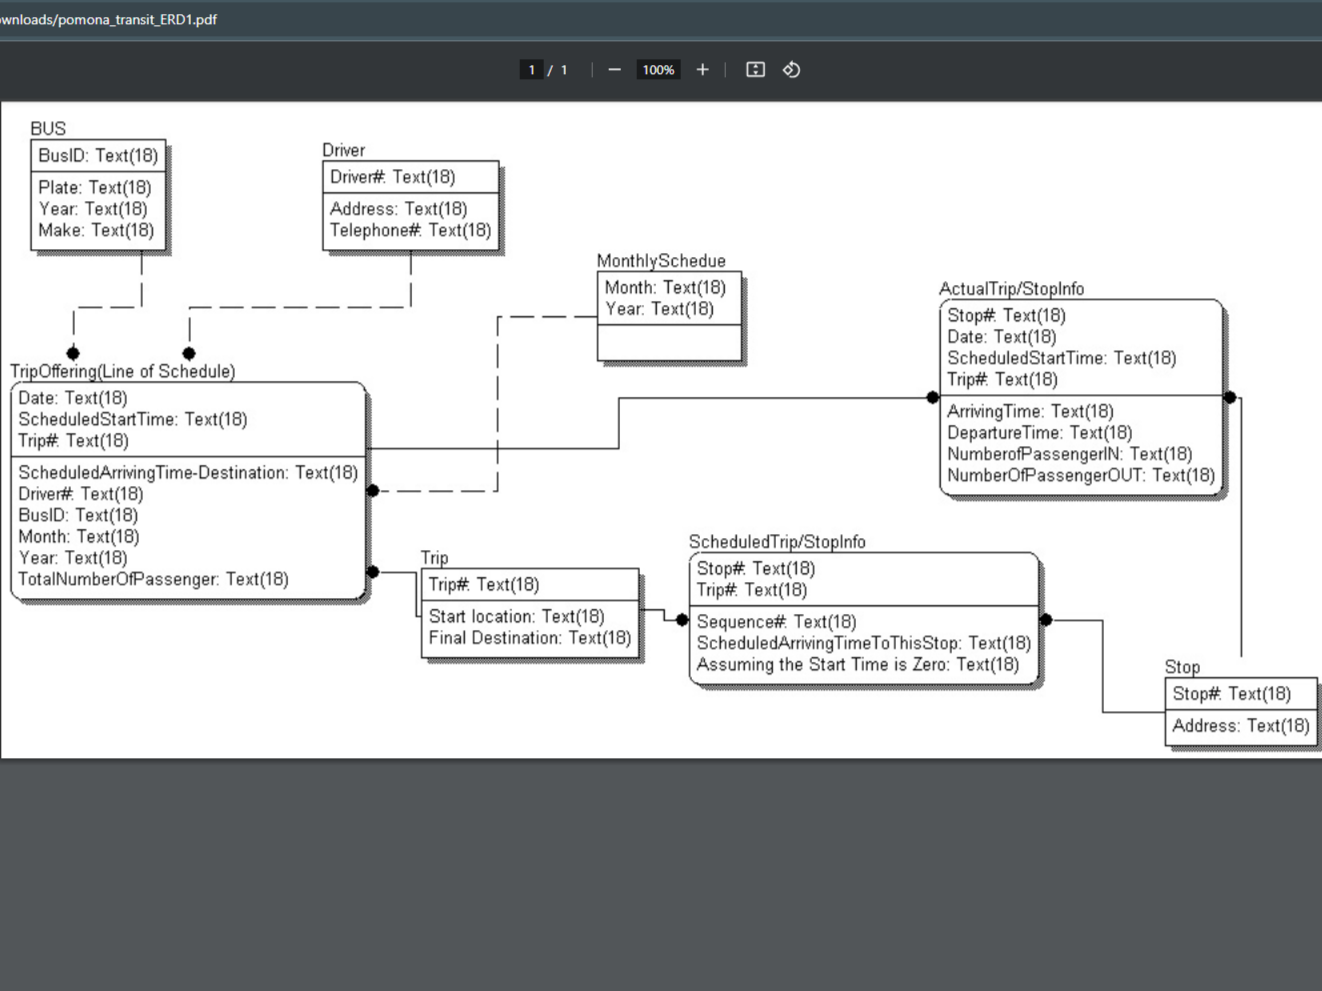Click 'Plate: Text(18)' in BUS table
The image size is (1322, 991).
pyautogui.click(x=95, y=188)
